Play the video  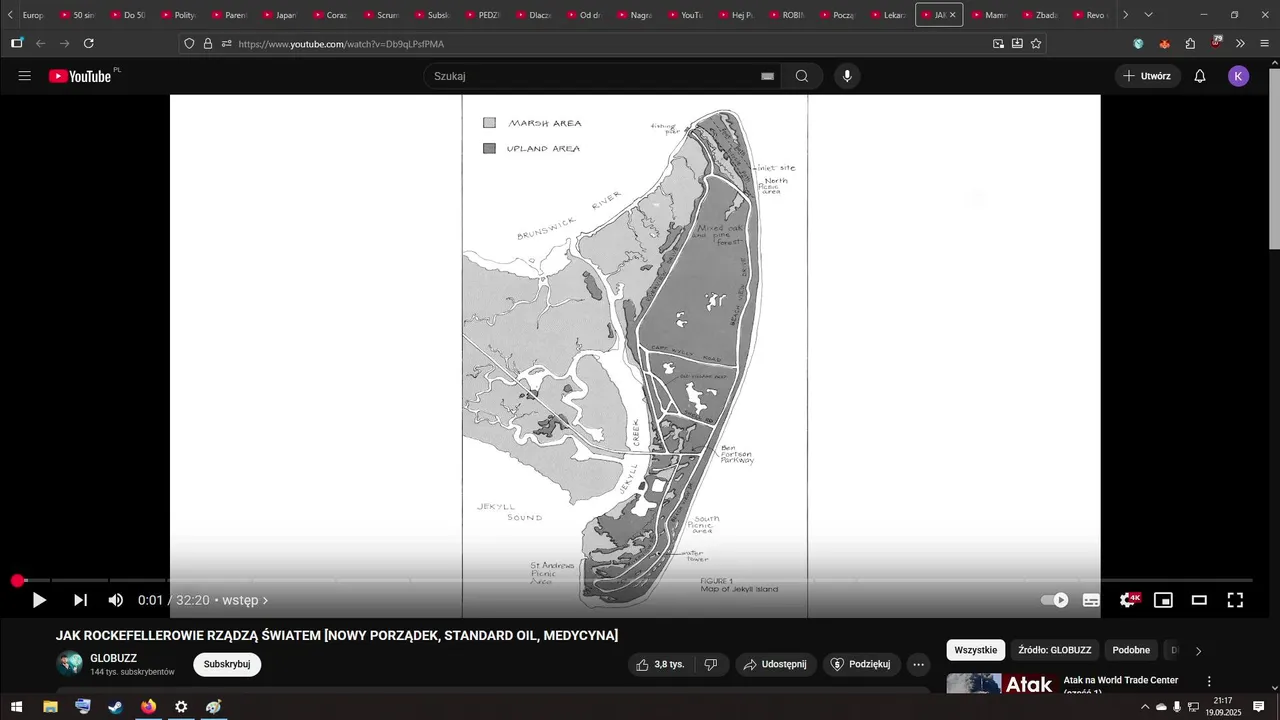(39, 600)
